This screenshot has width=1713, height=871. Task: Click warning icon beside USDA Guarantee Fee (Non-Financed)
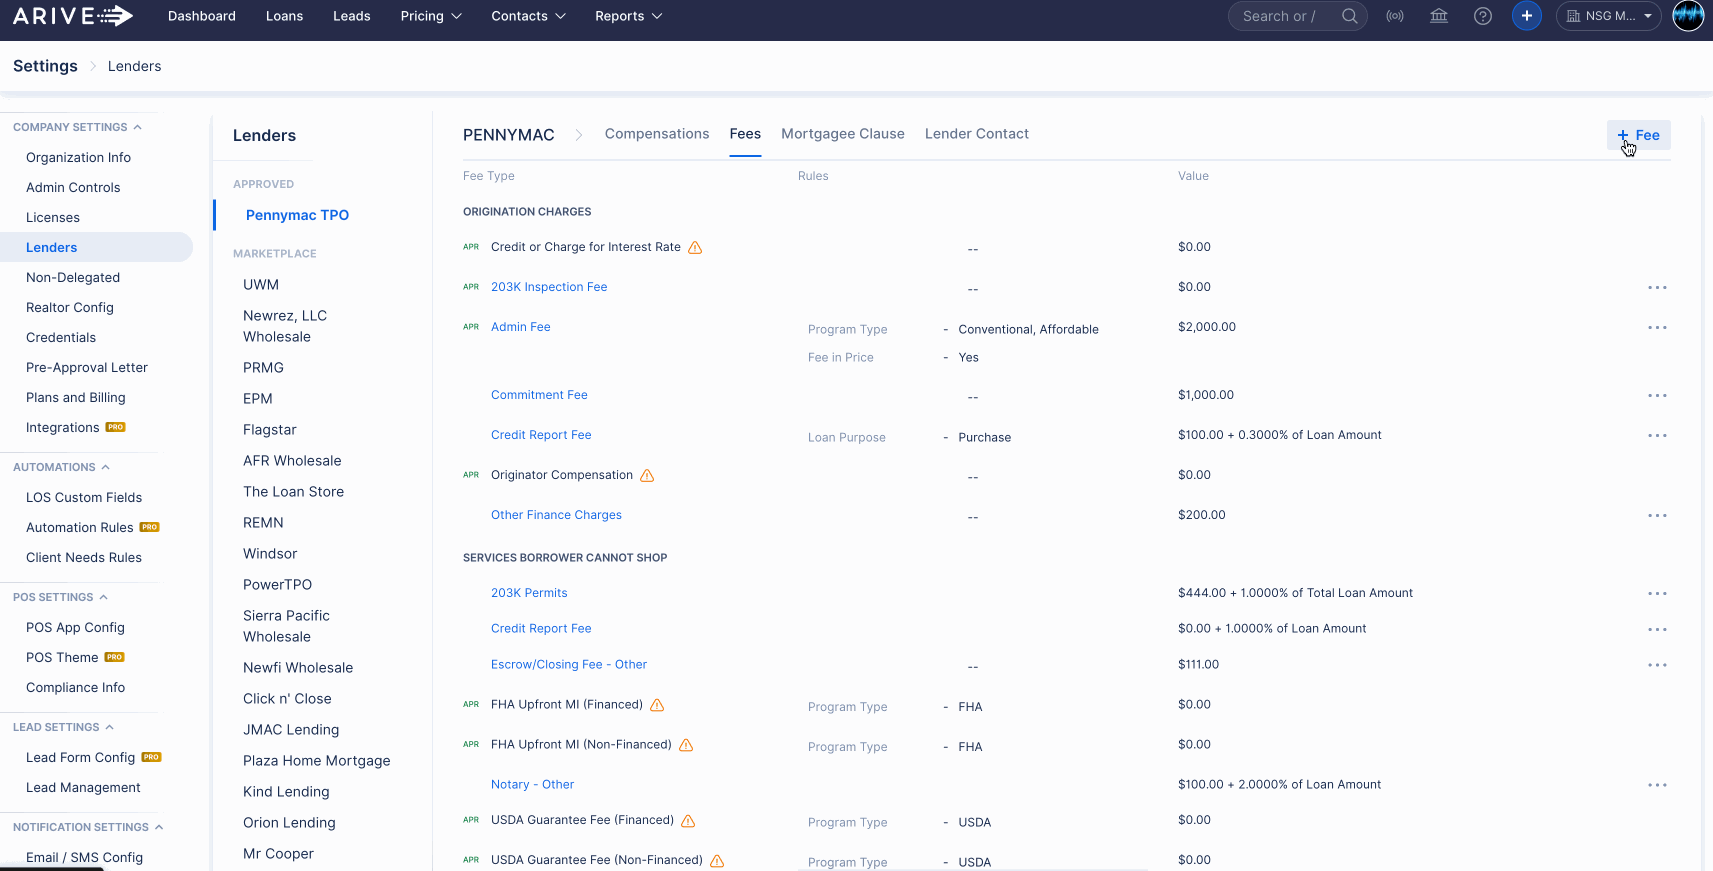[717, 861]
